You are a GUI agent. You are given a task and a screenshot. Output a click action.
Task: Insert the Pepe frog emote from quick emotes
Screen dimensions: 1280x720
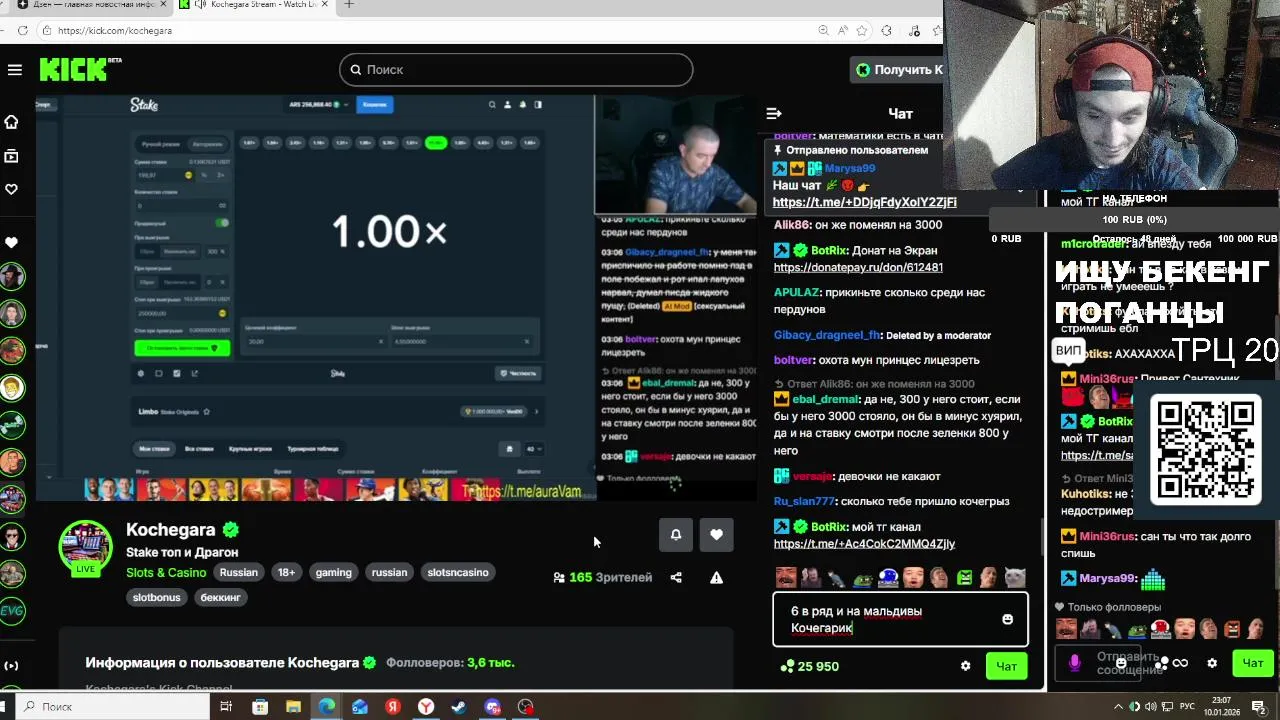point(863,577)
